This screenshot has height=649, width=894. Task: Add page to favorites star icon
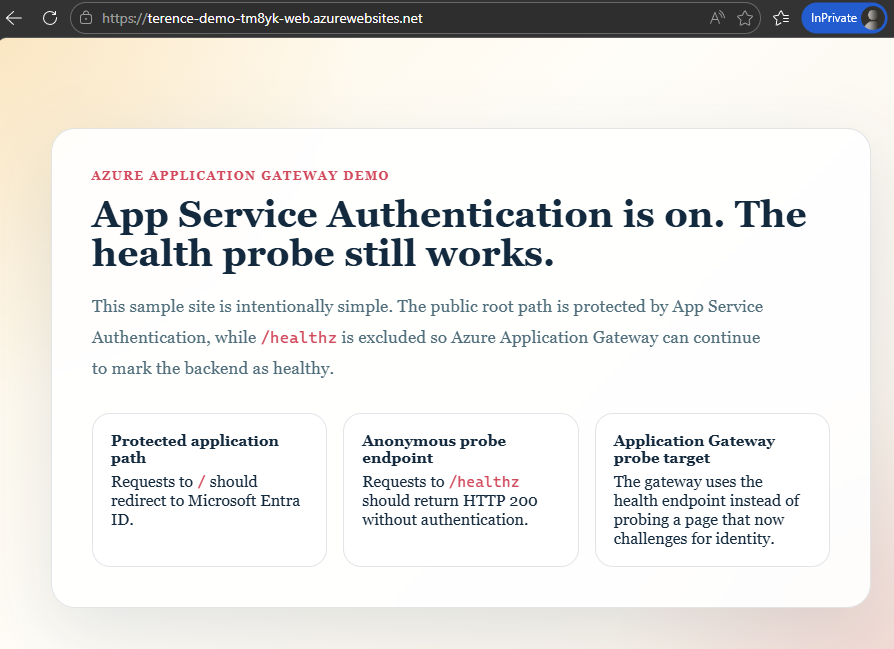[x=745, y=18]
